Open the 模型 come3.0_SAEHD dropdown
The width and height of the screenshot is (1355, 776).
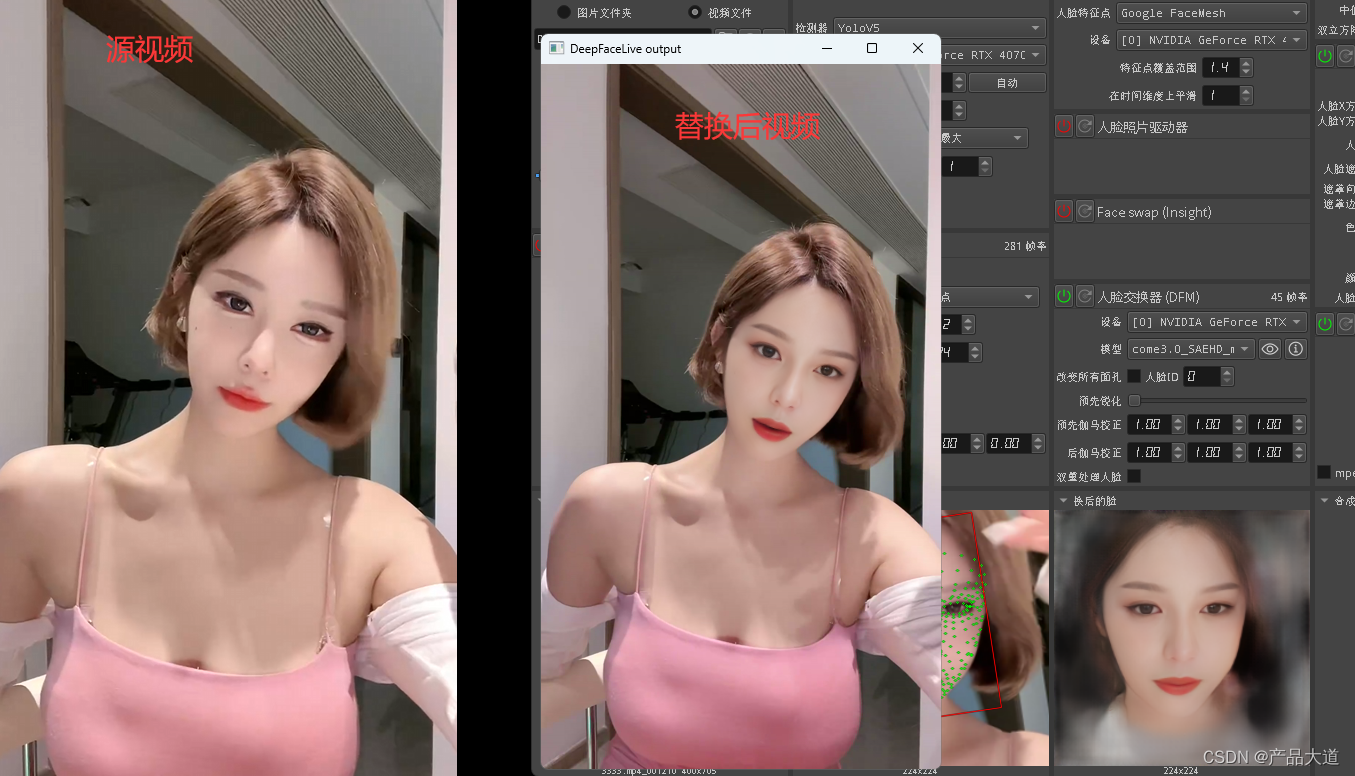[1191, 349]
